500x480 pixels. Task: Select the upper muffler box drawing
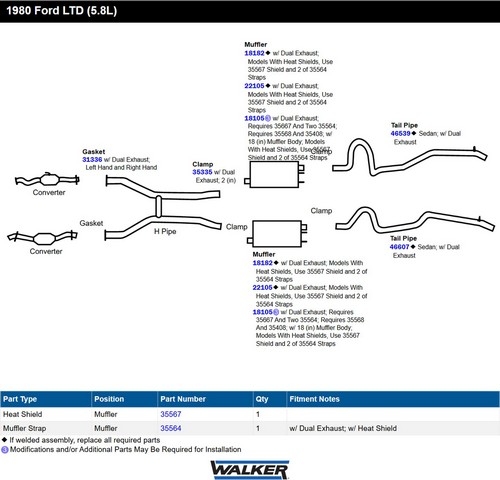274,175
